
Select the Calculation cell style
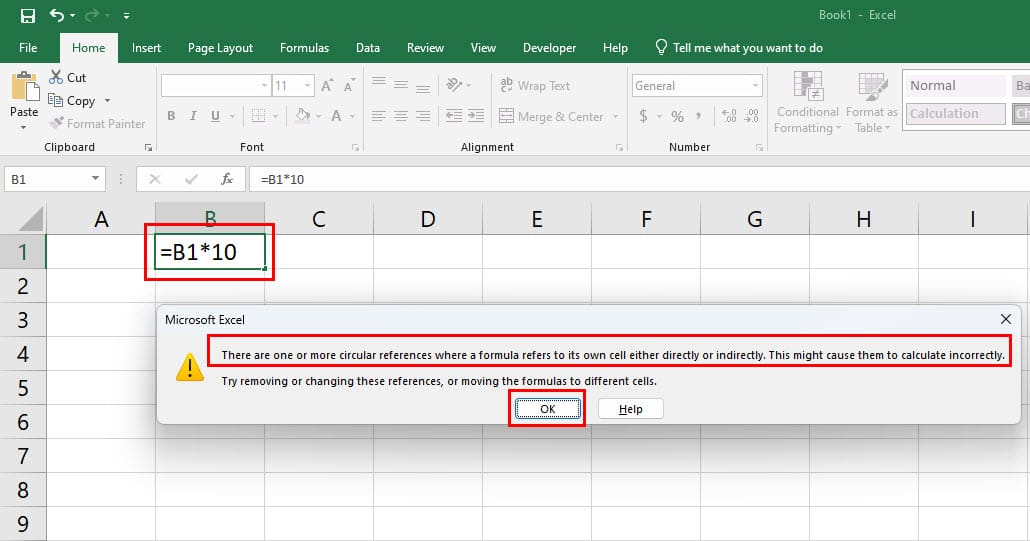956,114
